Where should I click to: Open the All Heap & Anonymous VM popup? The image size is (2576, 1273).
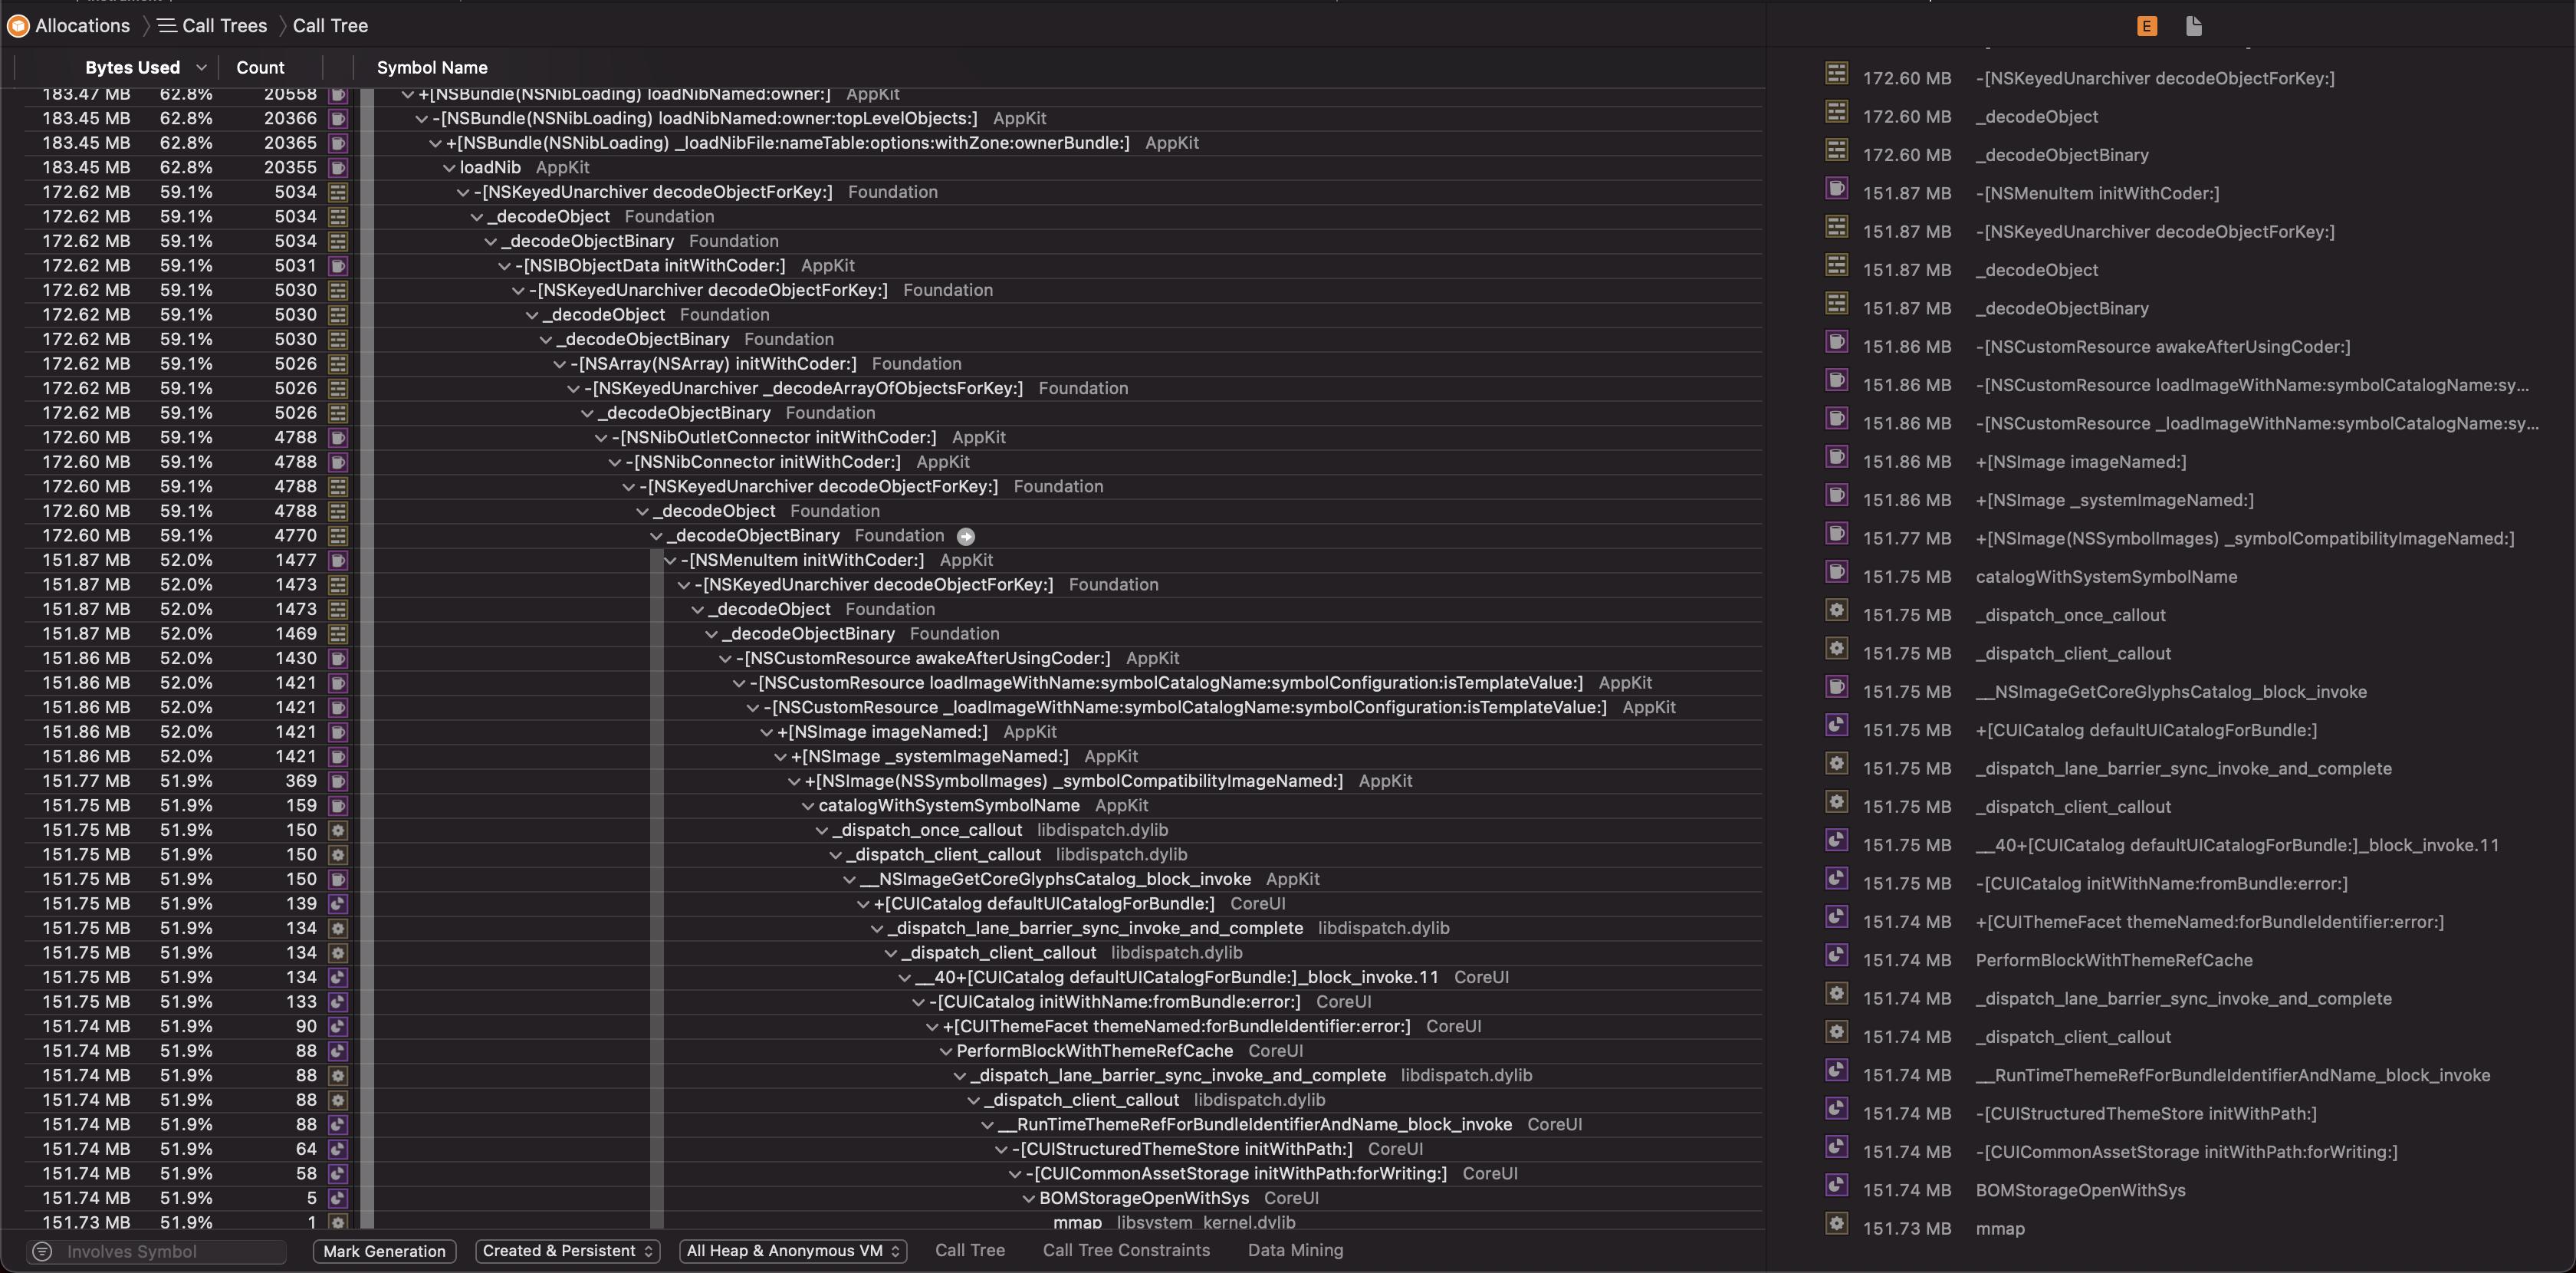click(793, 1251)
